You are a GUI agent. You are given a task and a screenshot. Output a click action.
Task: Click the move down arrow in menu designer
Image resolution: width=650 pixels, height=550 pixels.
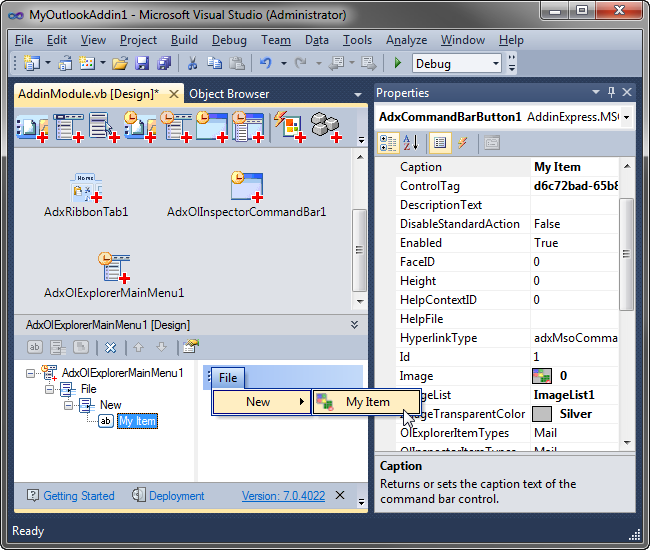point(162,347)
